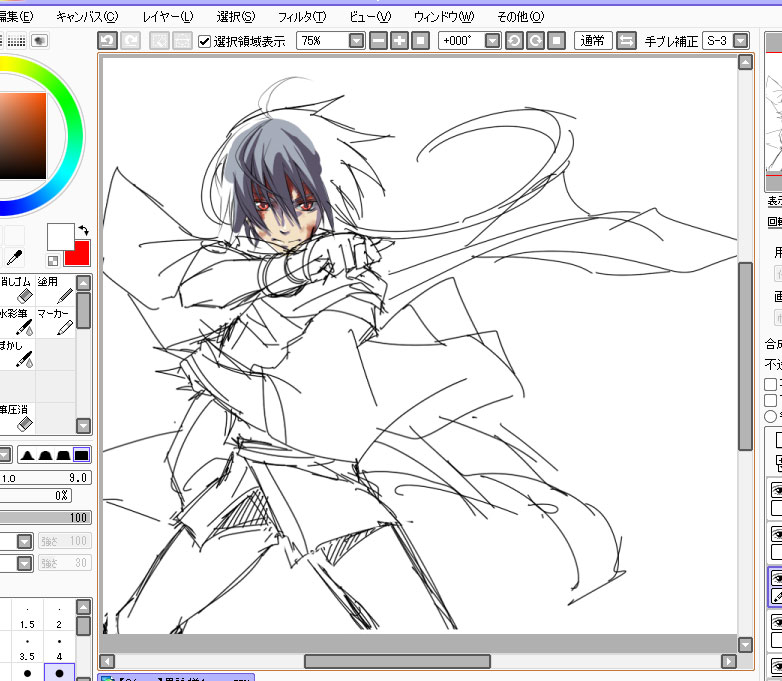Open the ウィンドウ(W) menu

click(x=444, y=16)
